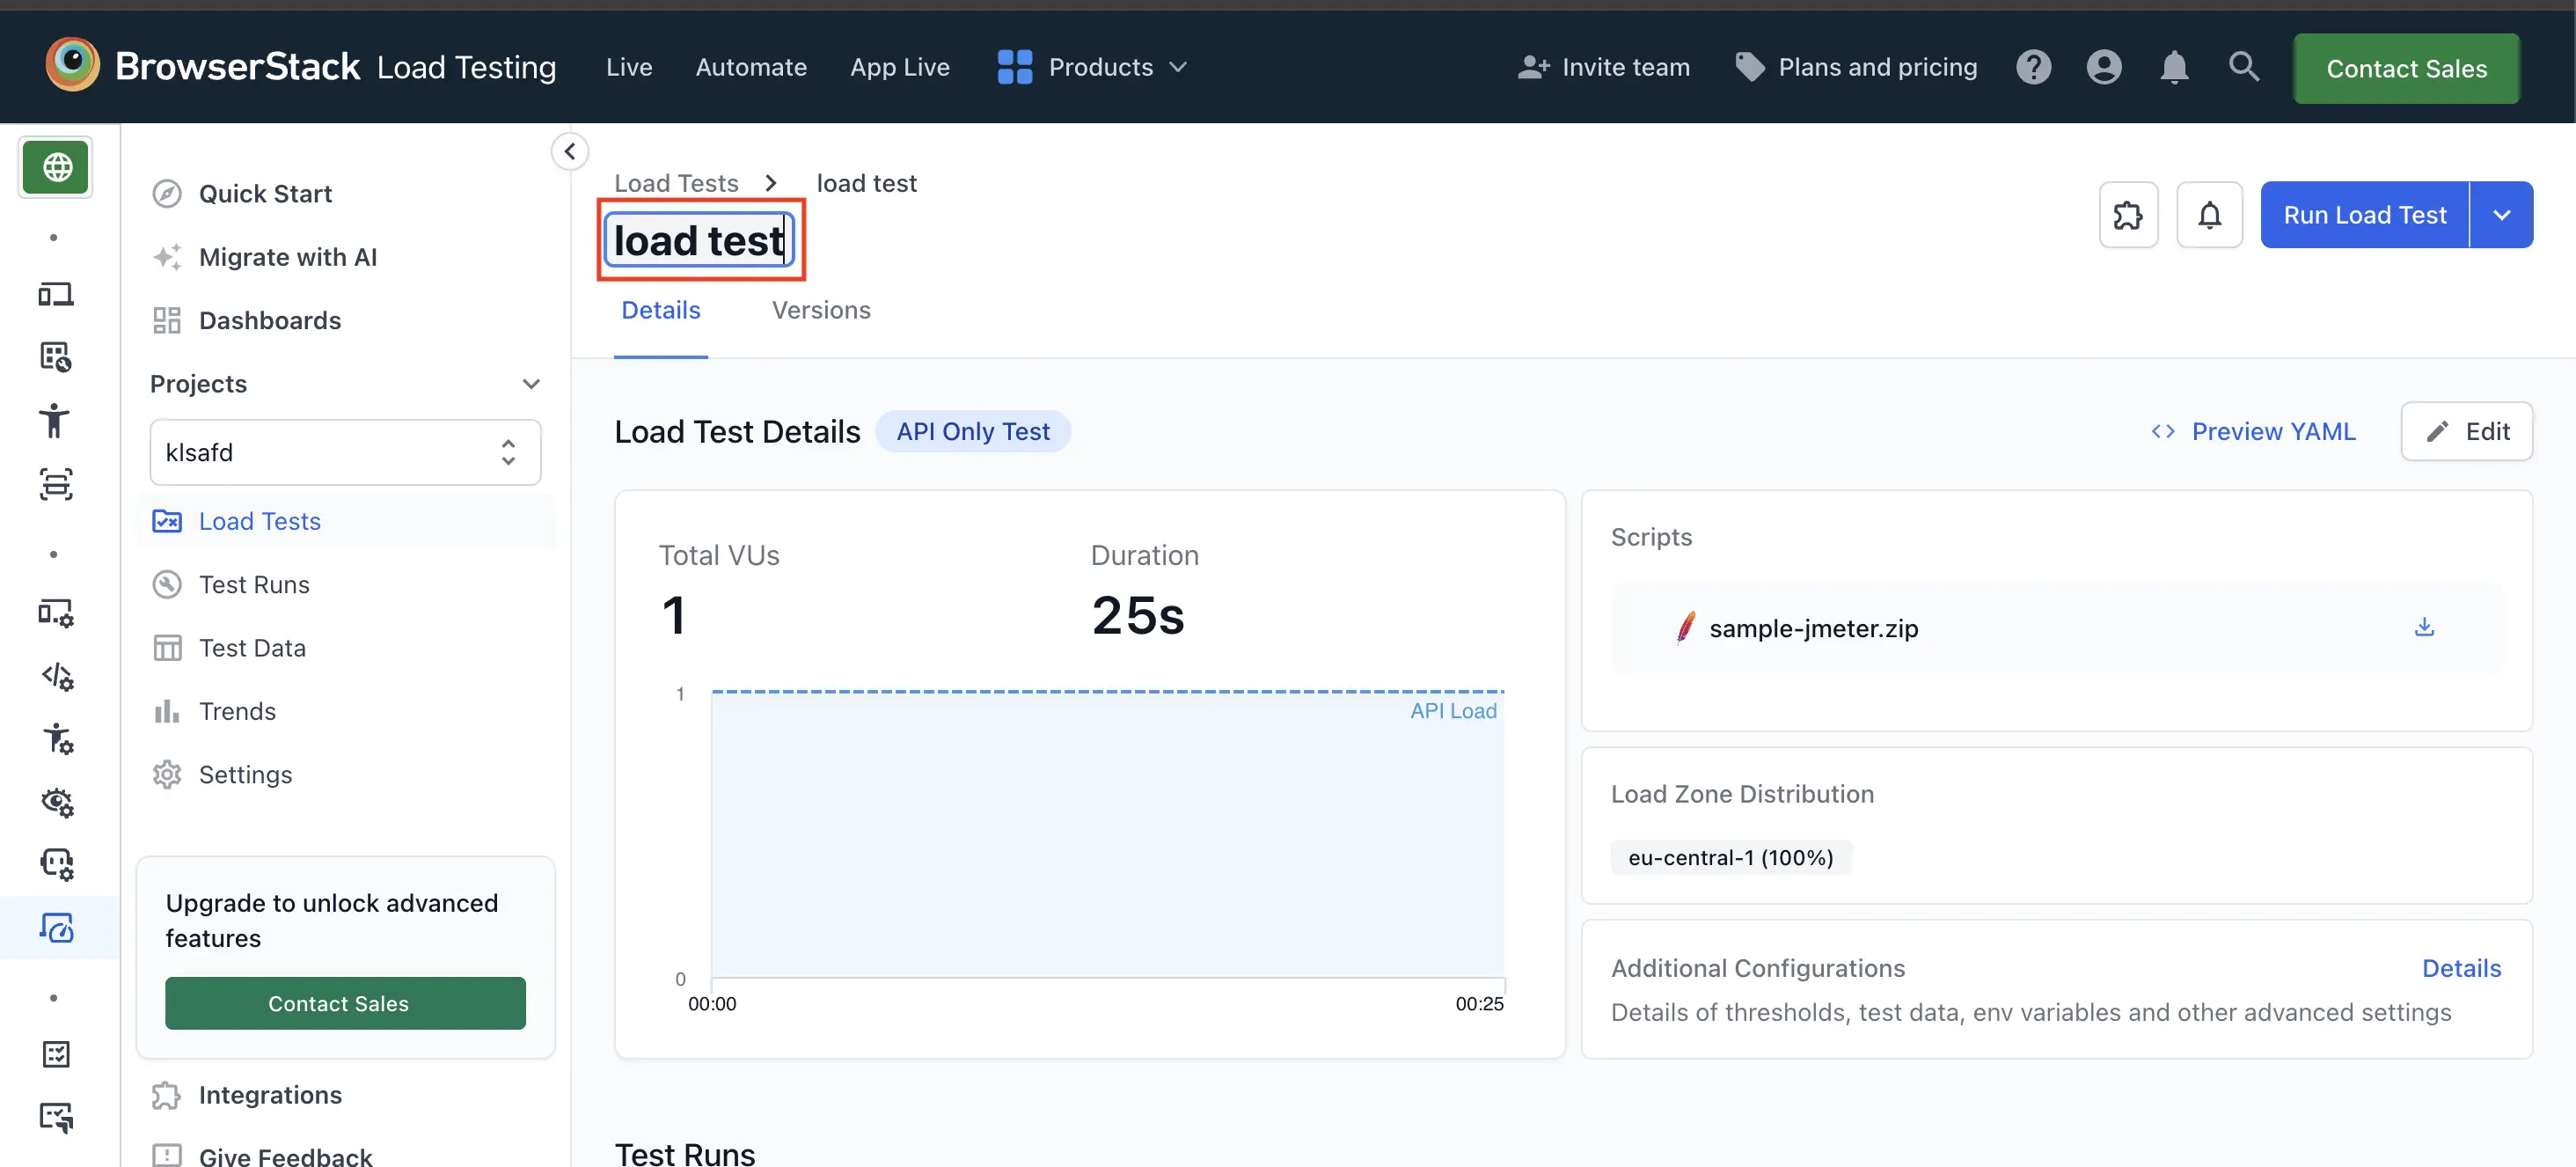Click Automate in the top navigation
The width and height of the screenshot is (2576, 1167).
click(751, 67)
